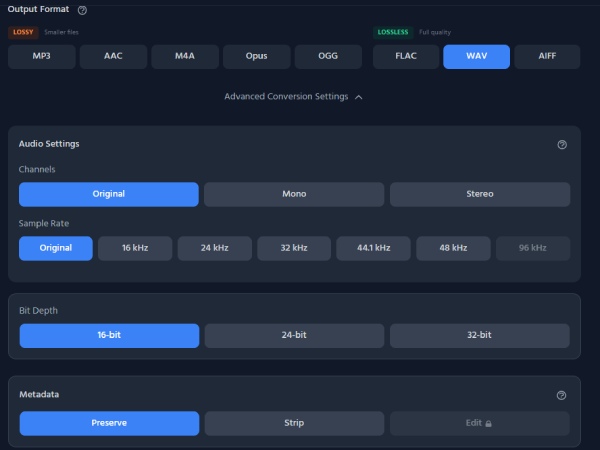Screen dimensions: 600x450
Task: Change bit depth to 24-bit
Action: tap(294, 336)
